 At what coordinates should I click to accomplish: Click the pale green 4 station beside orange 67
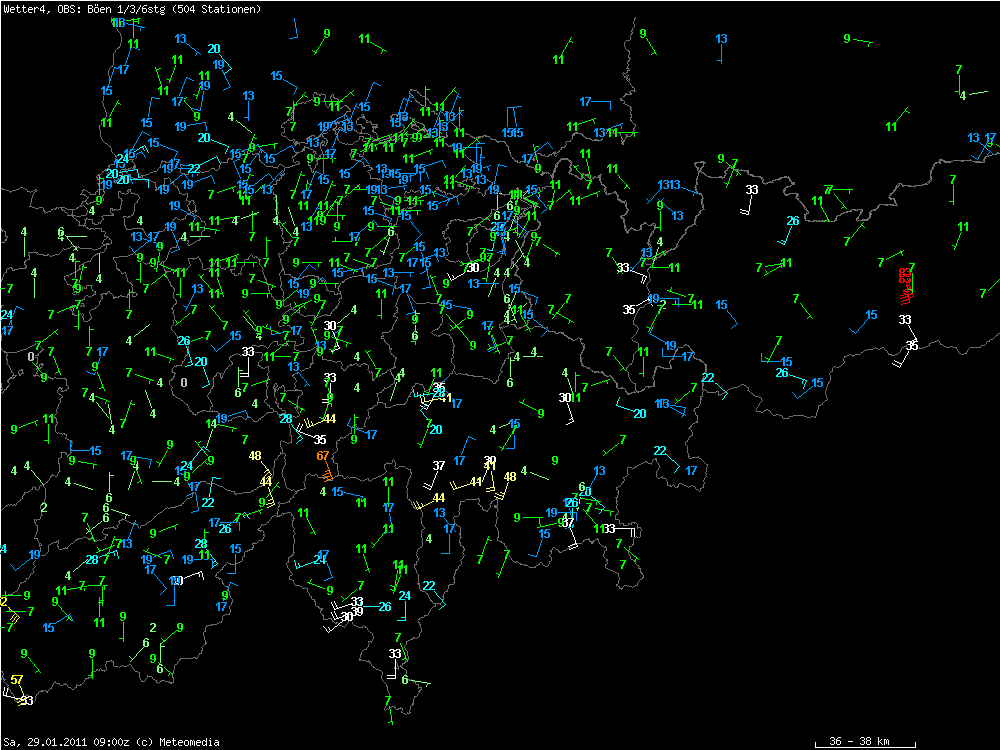tap(323, 491)
